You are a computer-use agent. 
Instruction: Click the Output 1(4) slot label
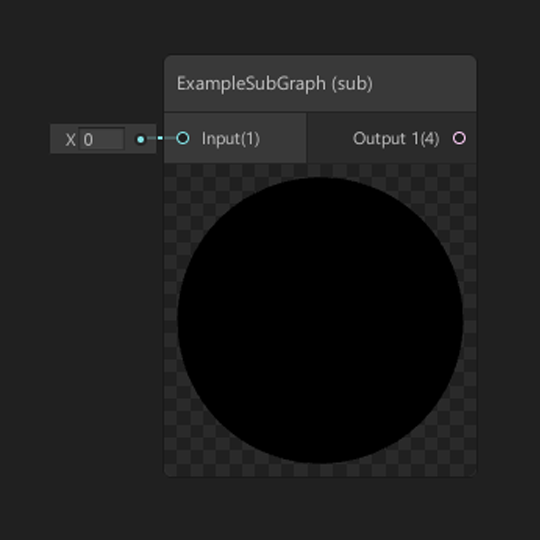pos(396,138)
